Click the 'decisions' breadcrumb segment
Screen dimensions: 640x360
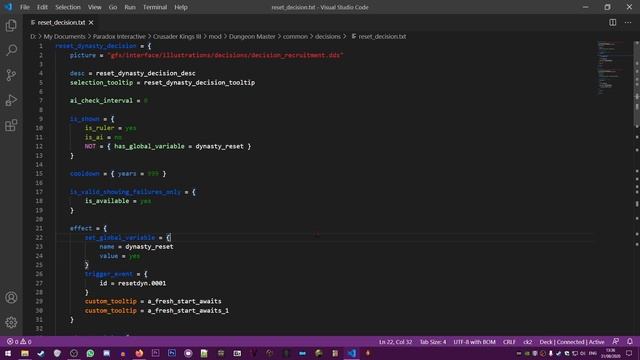click(328, 36)
